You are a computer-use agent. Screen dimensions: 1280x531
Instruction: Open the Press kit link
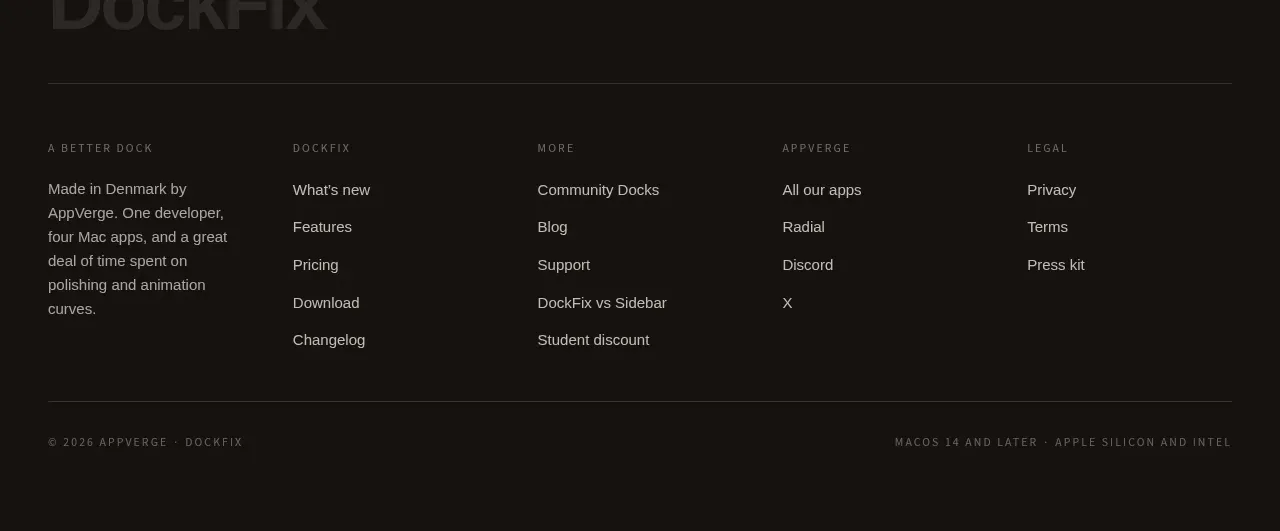pos(1056,265)
